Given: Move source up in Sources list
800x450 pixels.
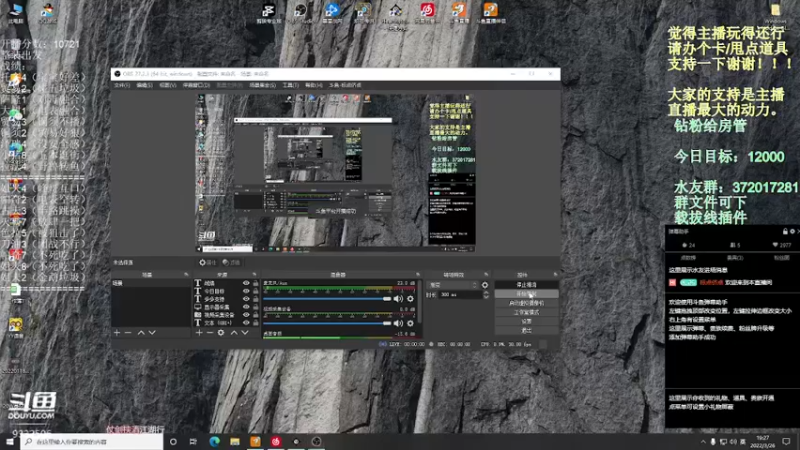Looking at the screenshot, I should (x=234, y=333).
